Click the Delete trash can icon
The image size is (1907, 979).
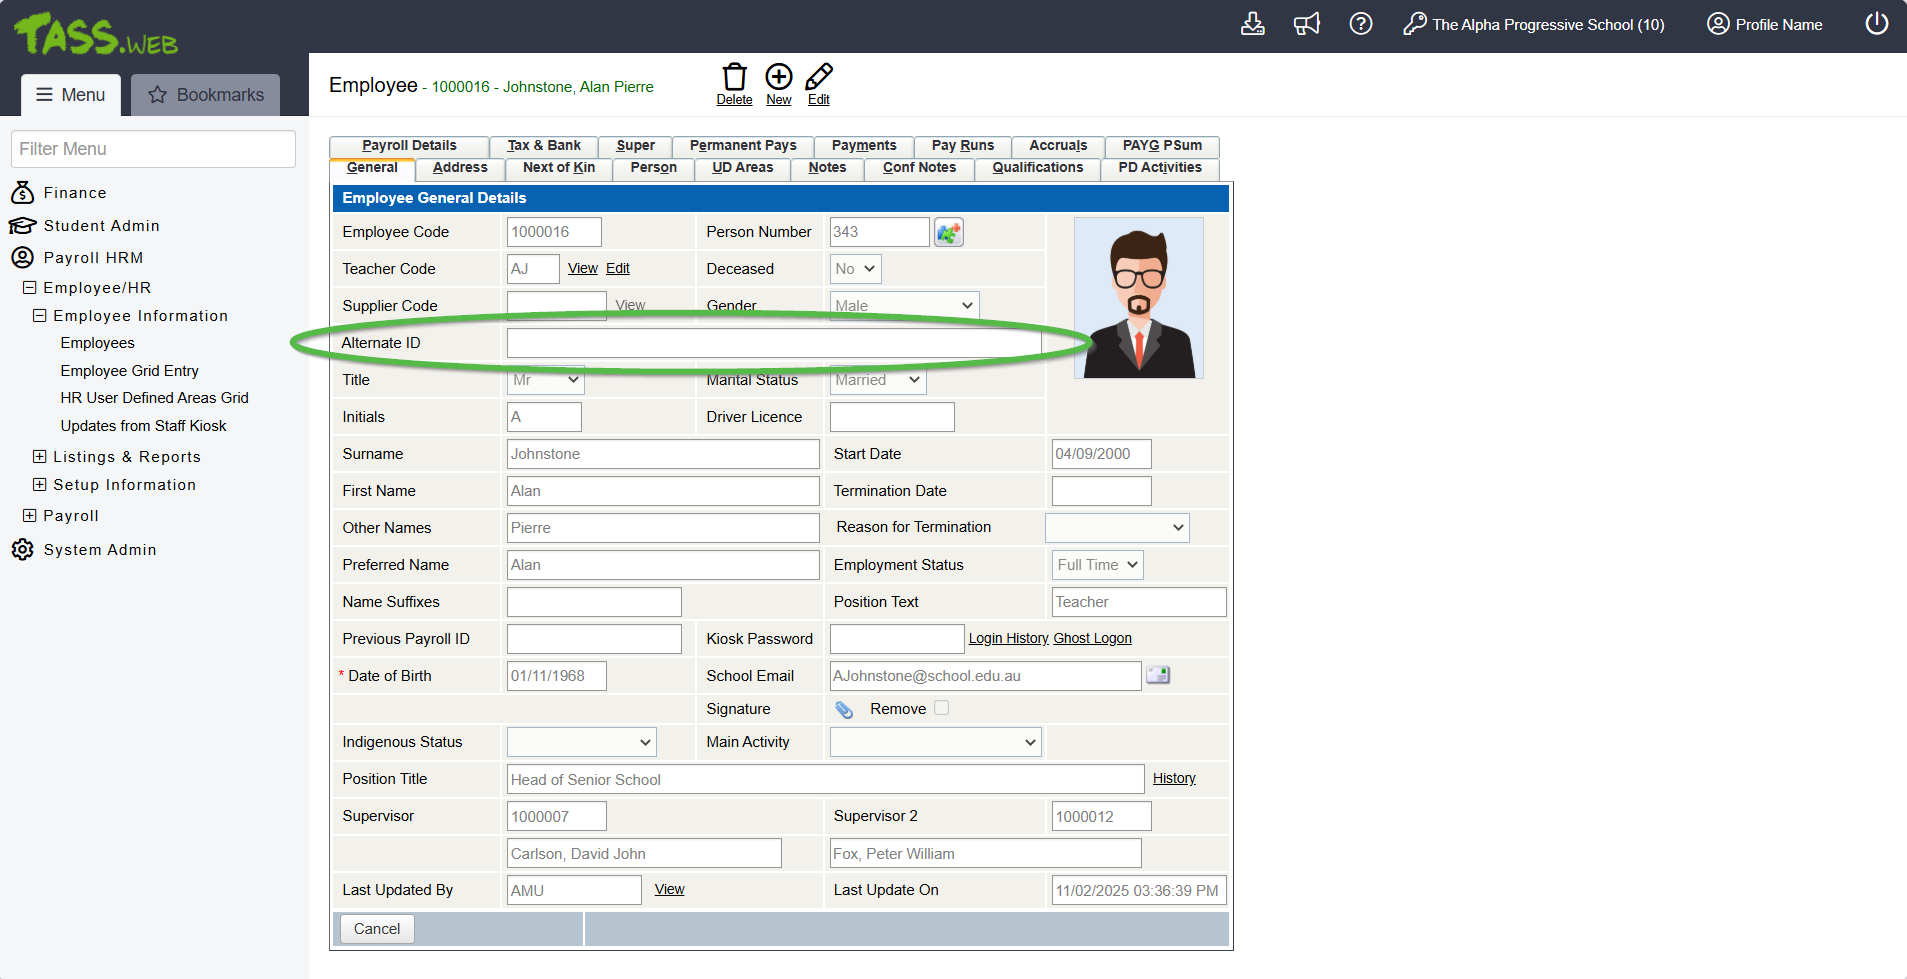(x=734, y=78)
